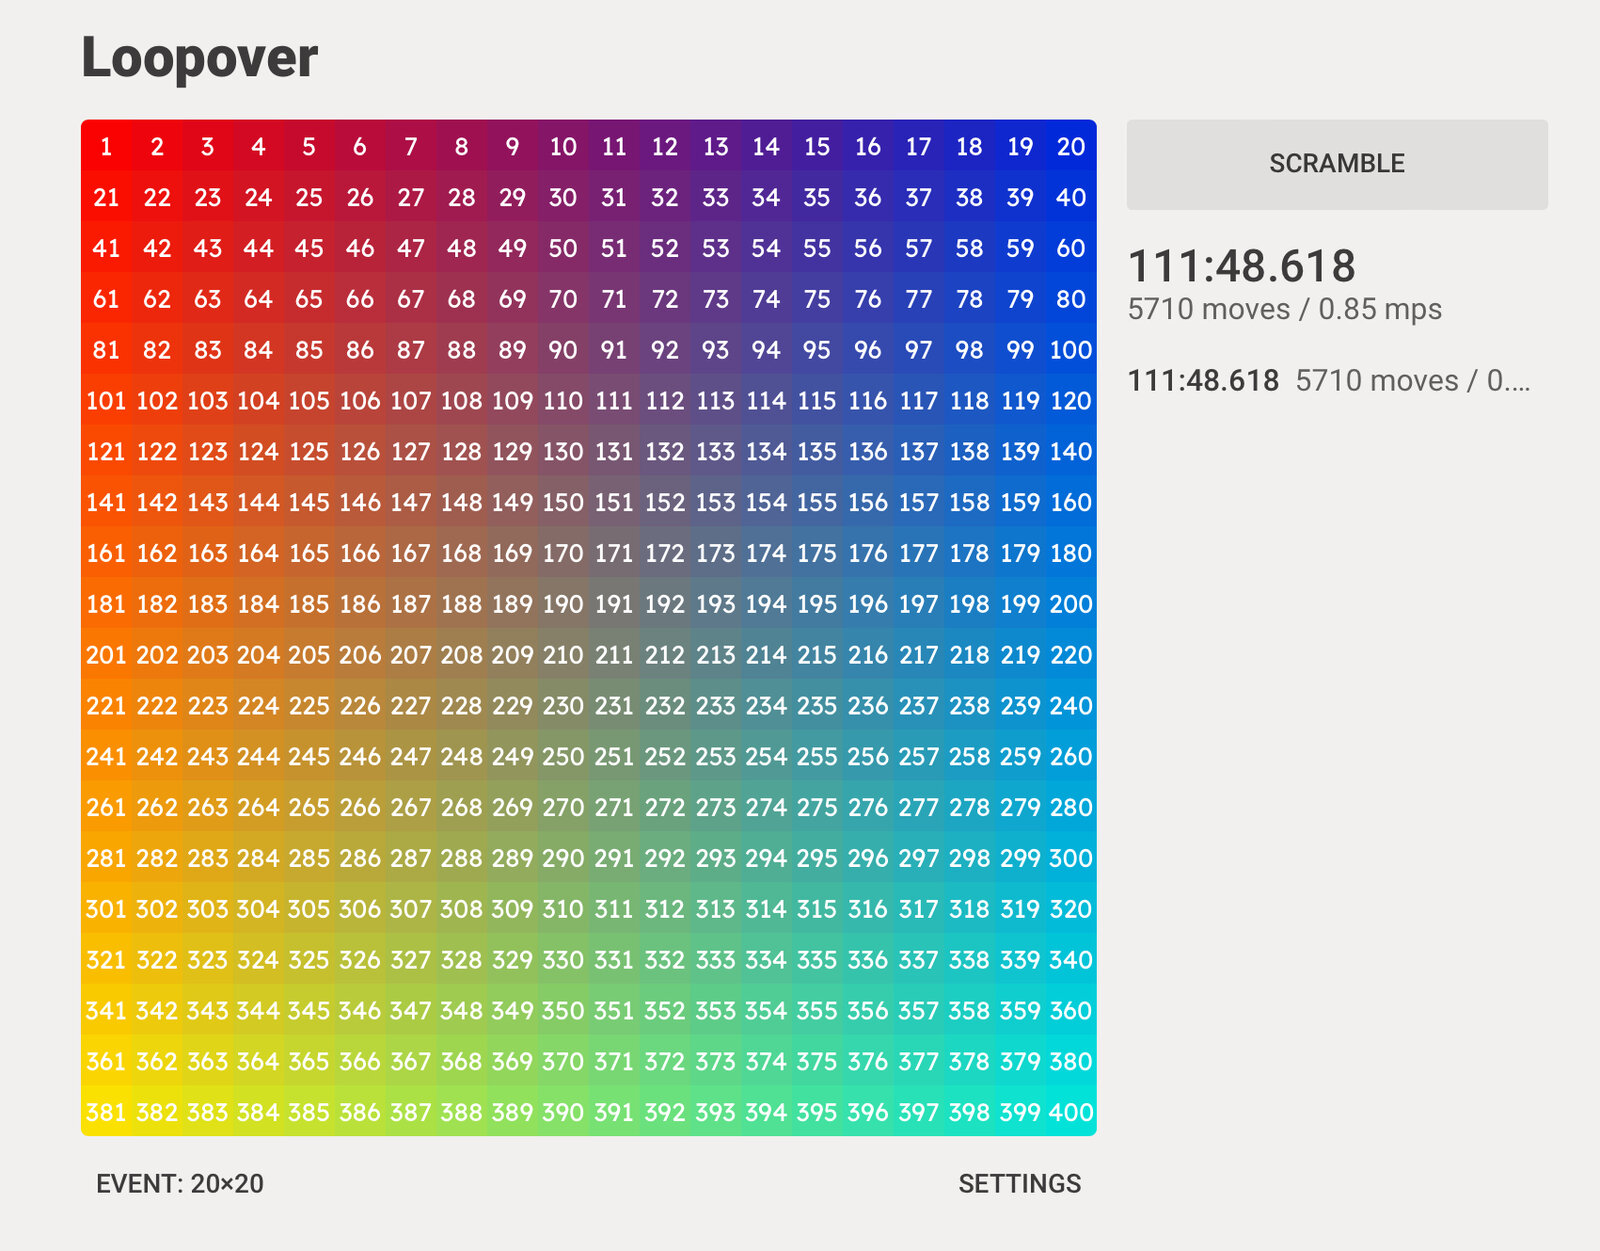Click tile number 1
The height and width of the screenshot is (1251, 1600).
[106, 146]
